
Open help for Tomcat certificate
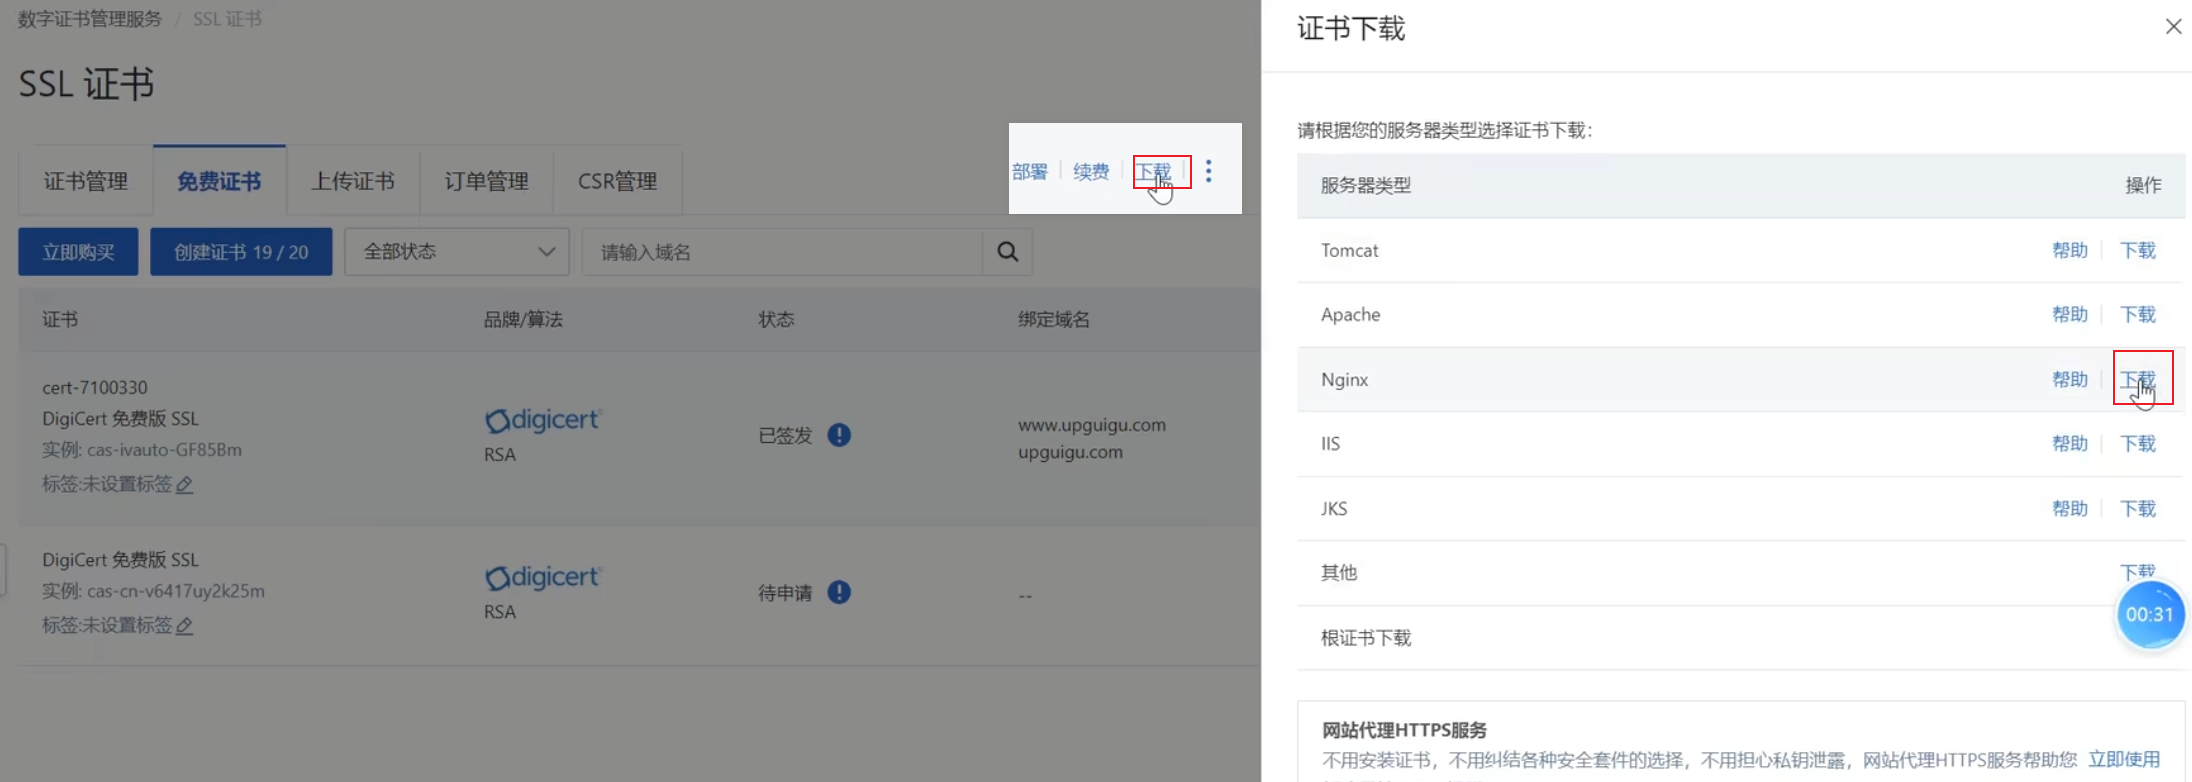pos(2069,250)
